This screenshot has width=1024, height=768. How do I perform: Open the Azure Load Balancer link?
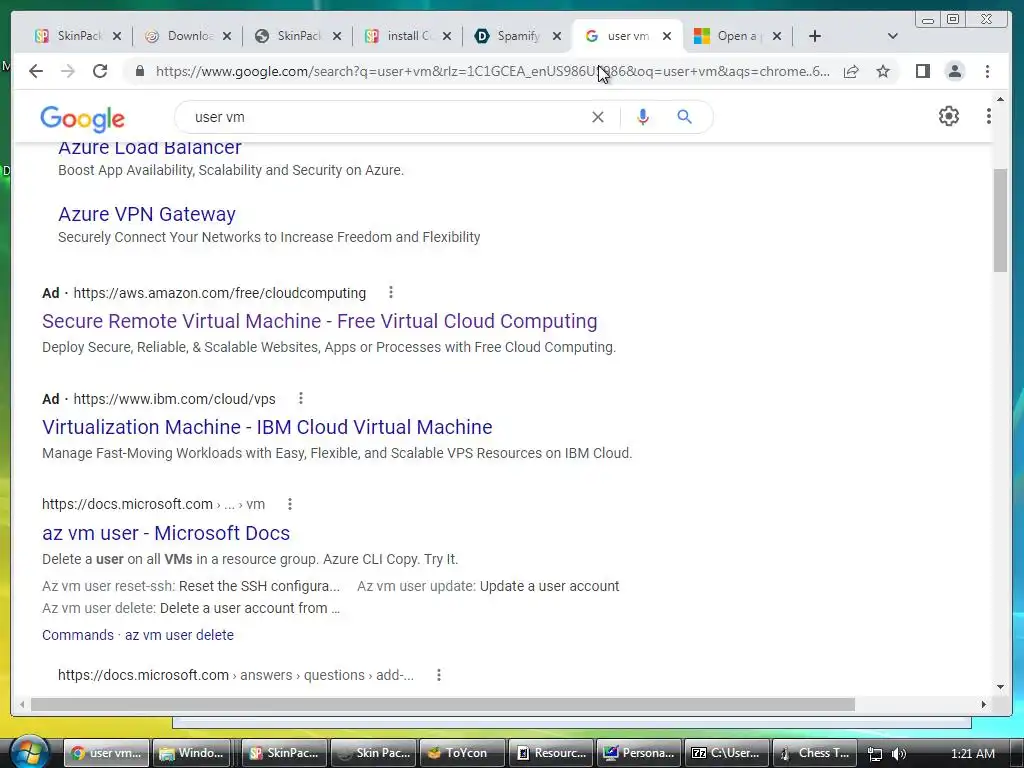150,148
